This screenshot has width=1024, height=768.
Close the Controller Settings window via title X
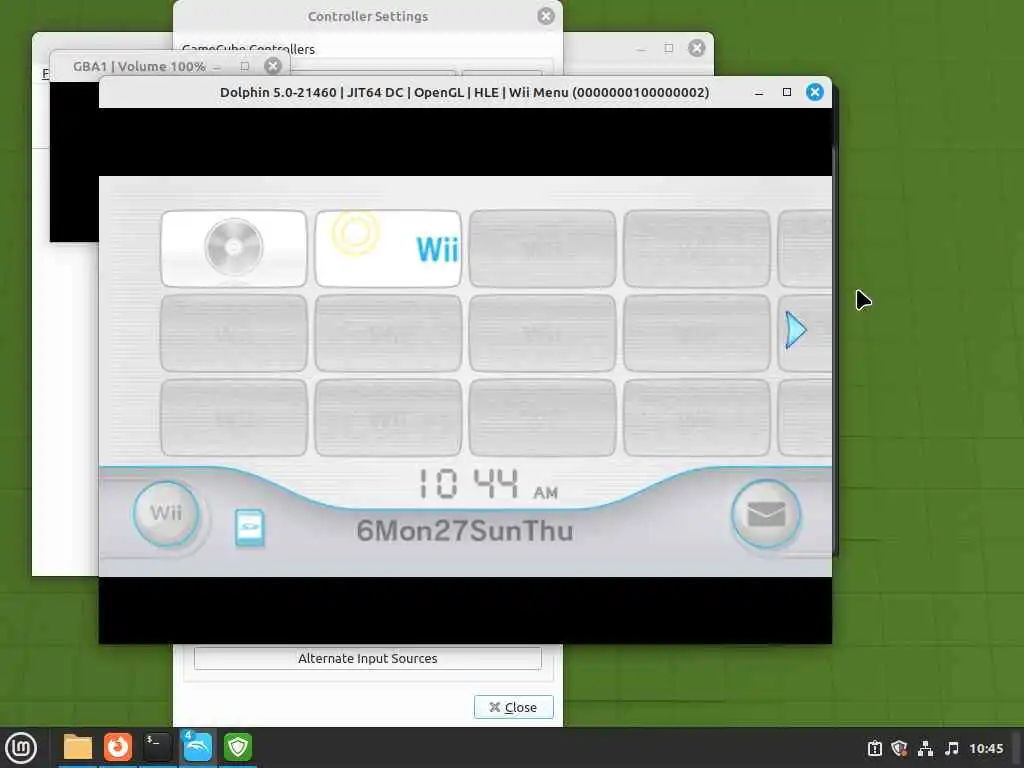pos(546,16)
